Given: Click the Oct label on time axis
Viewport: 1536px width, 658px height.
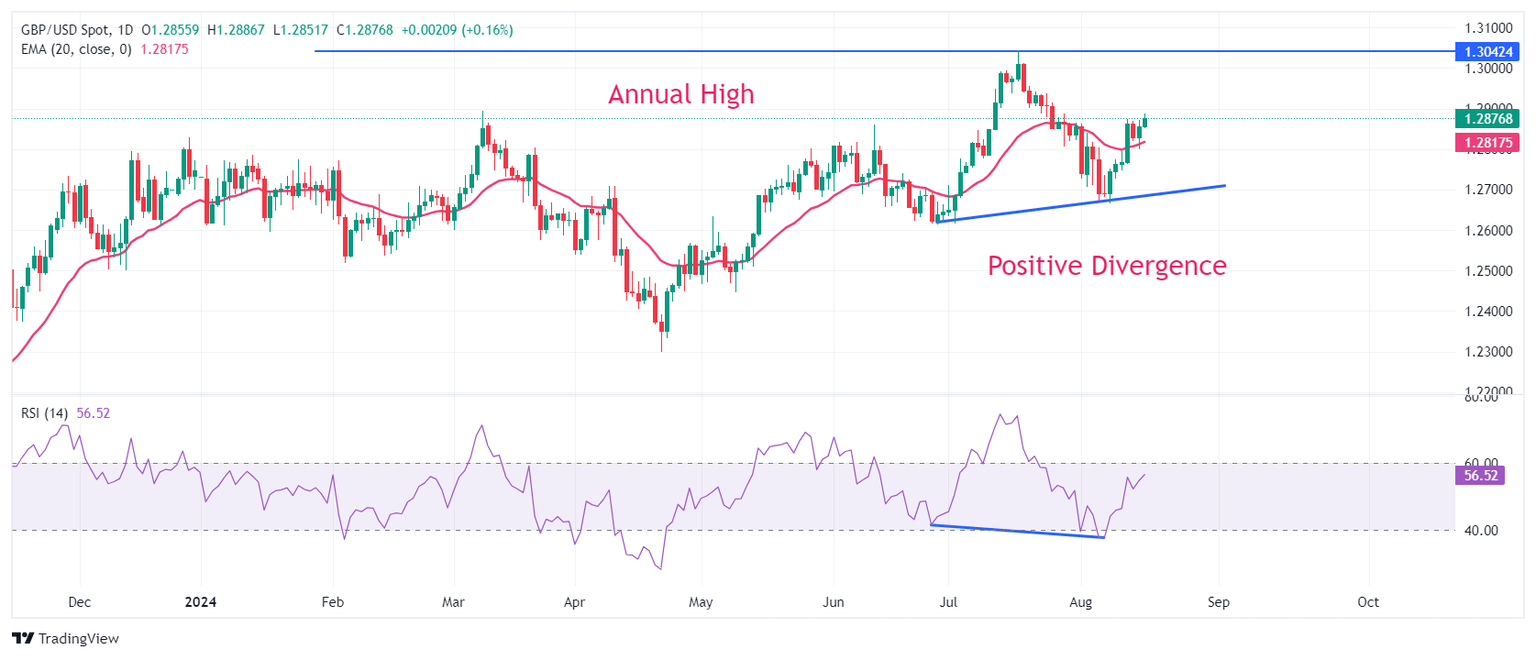Looking at the screenshot, I should point(1368,603).
